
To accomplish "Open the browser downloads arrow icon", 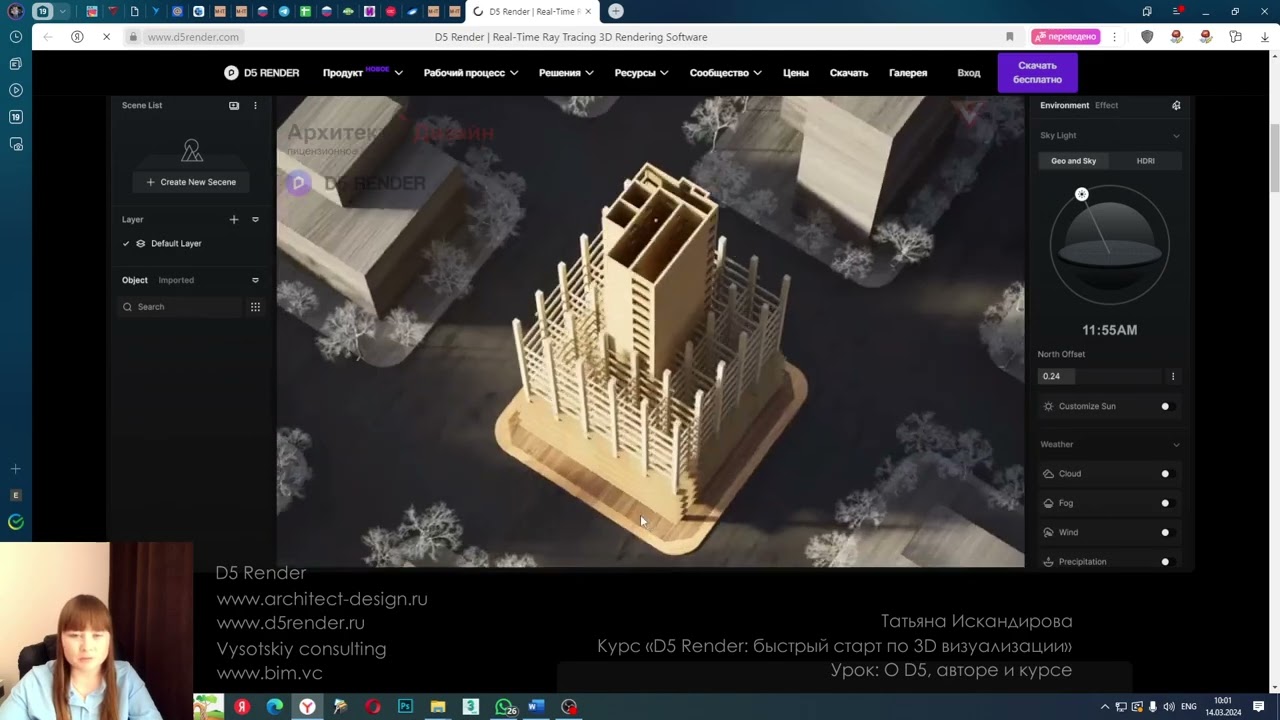I will (x=1265, y=37).
